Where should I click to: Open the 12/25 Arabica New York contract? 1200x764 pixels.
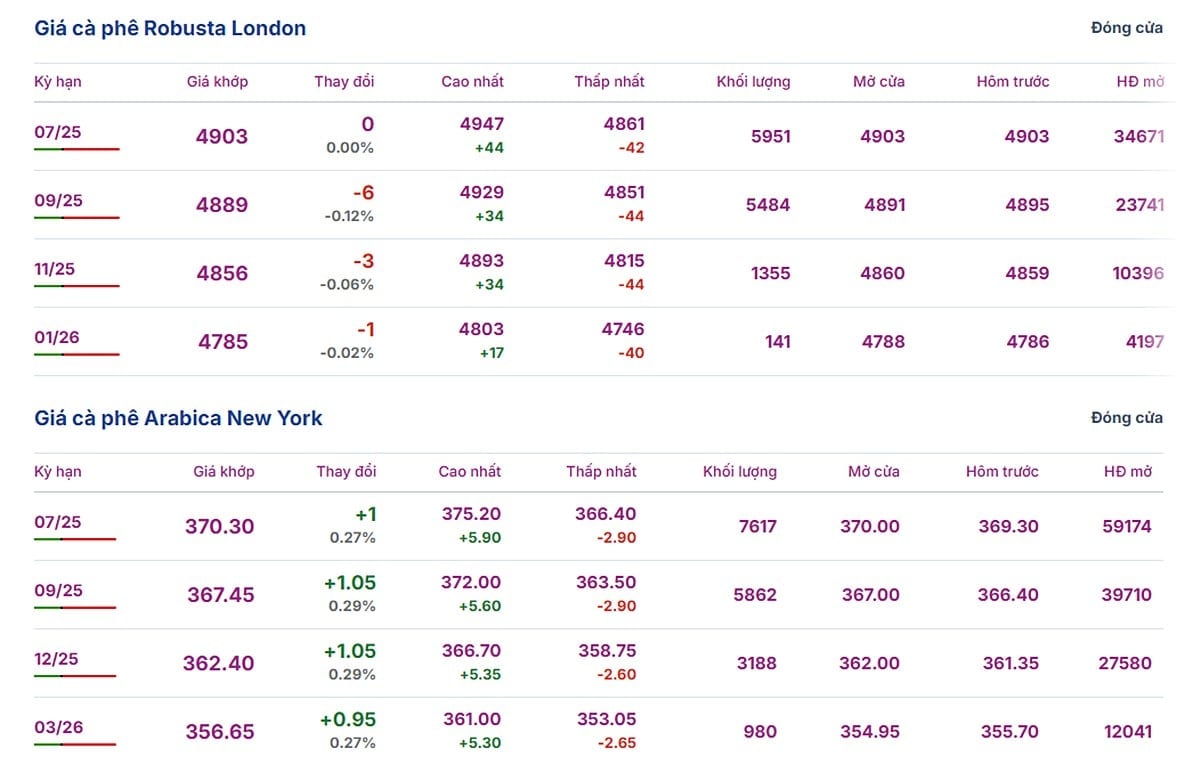pyautogui.click(x=58, y=659)
